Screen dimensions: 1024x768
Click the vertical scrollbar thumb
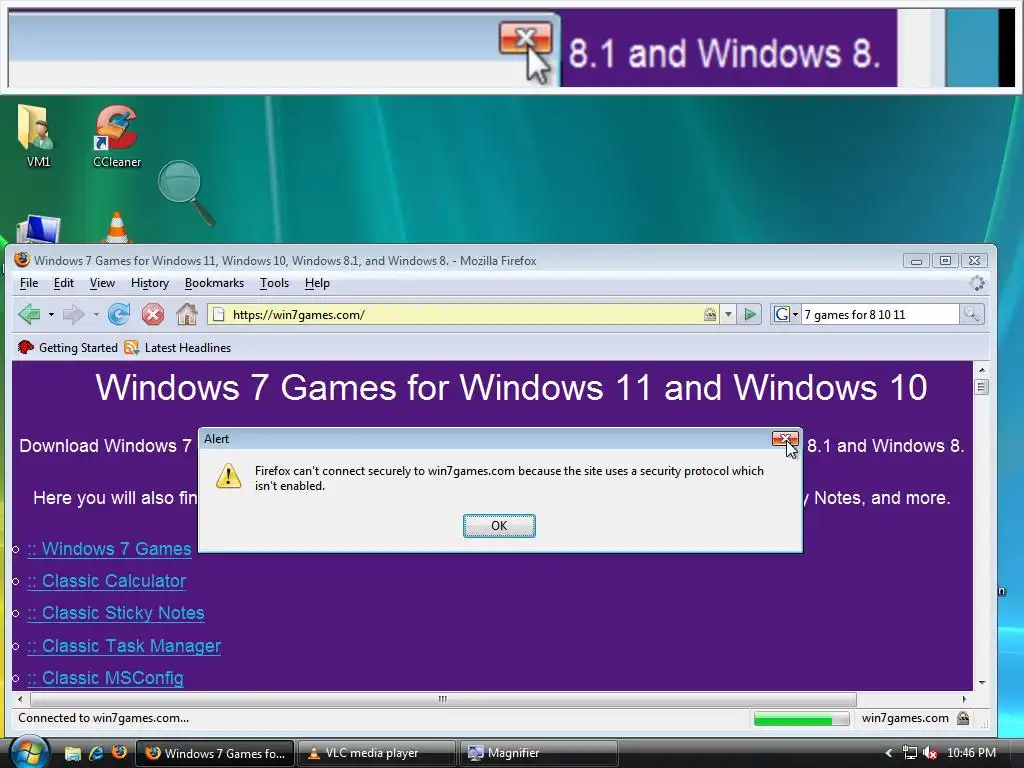click(x=982, y=387)
